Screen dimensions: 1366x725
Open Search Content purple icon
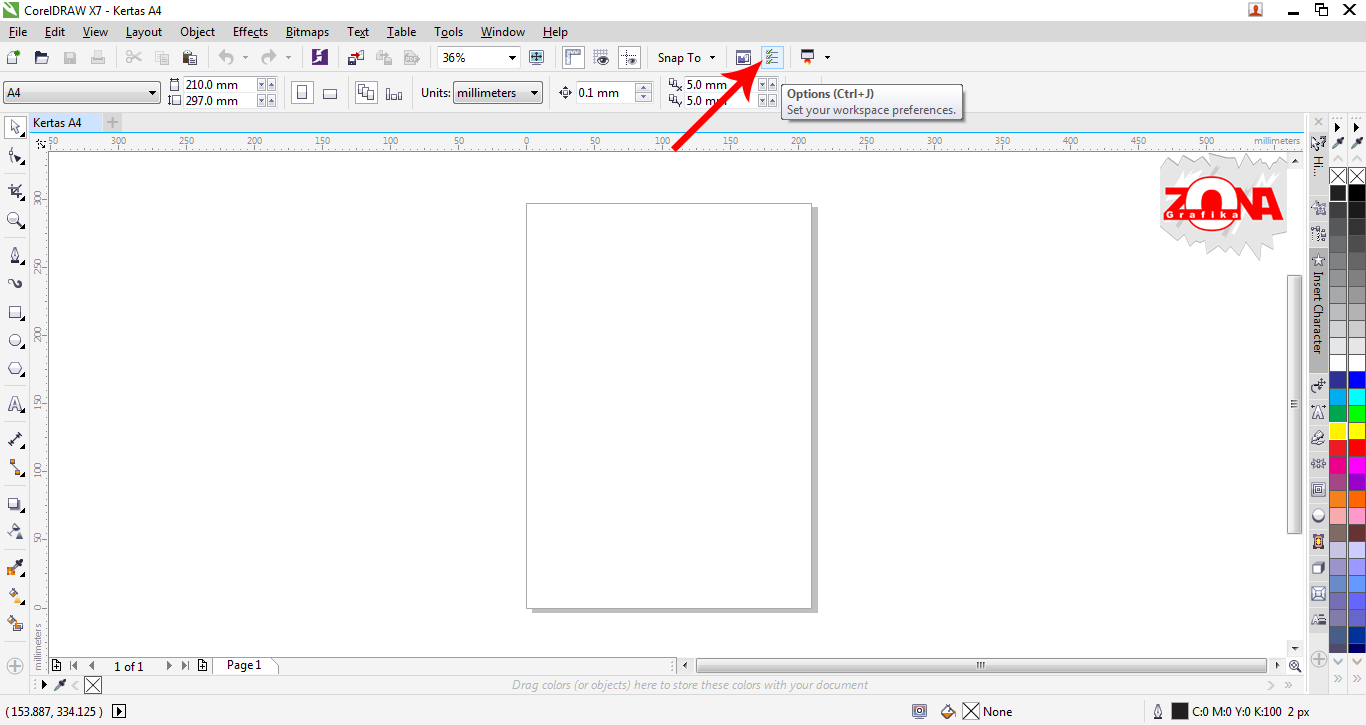(x=320, y=58)
